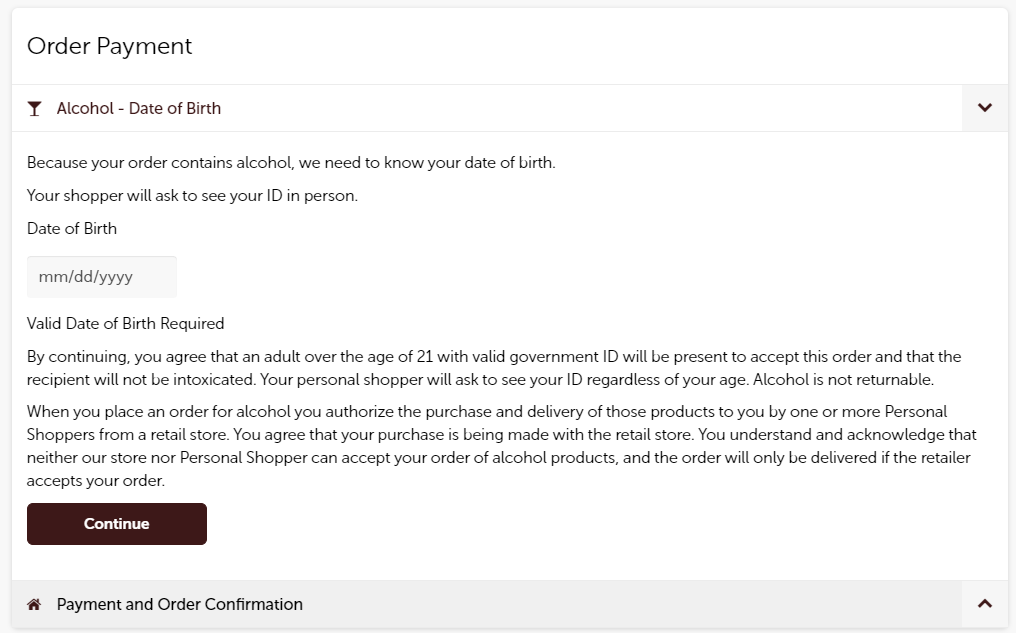
Task: Click the Valid Date of Birth Required message
Action: pos(126,323)
